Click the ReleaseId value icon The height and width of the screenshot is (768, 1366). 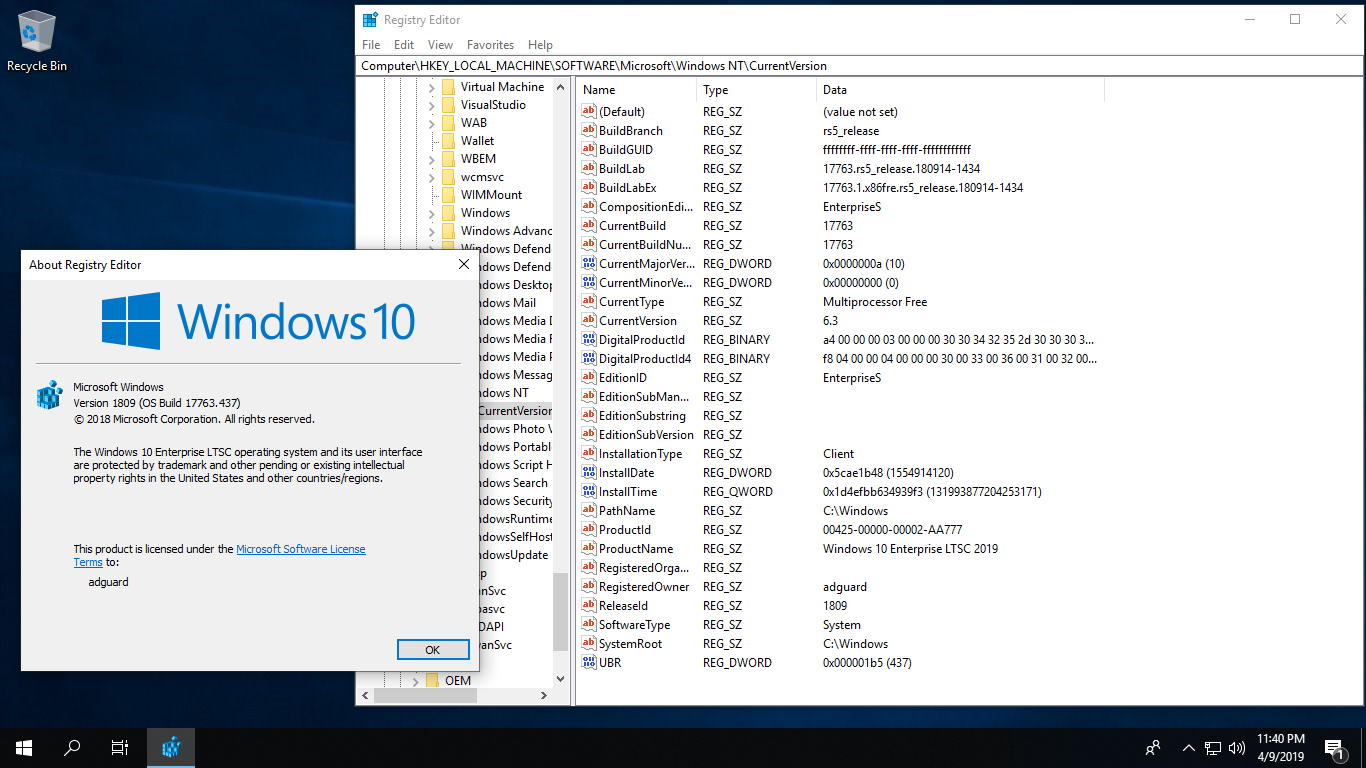(589, 605)
